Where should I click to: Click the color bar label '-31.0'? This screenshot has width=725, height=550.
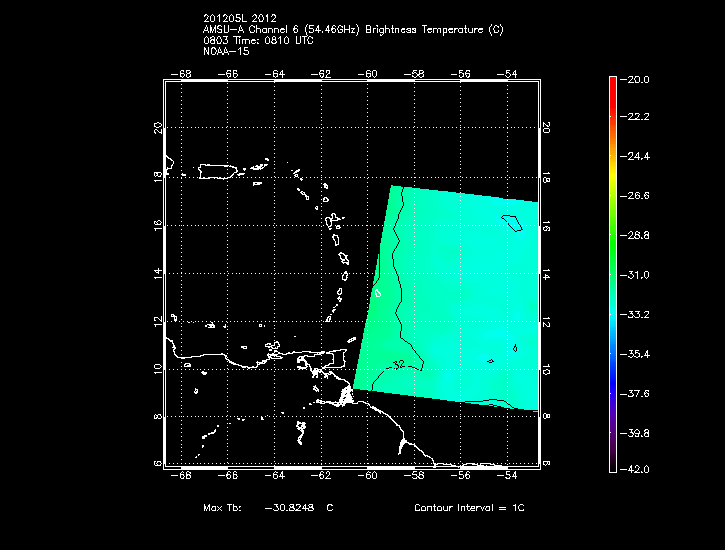634,275
